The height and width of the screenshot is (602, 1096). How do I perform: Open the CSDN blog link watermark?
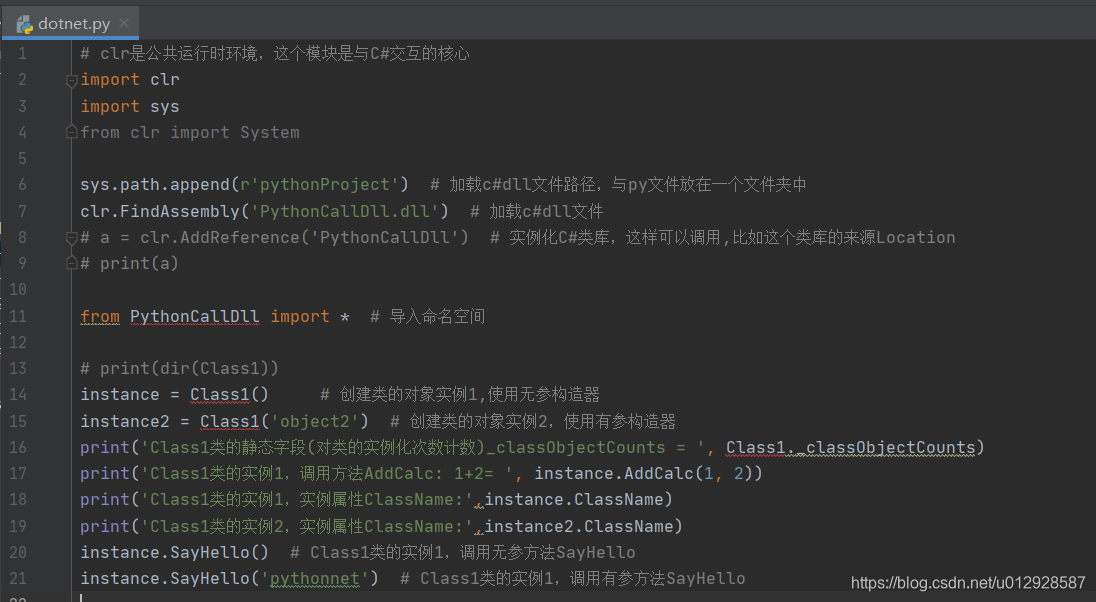click(966, 581)
